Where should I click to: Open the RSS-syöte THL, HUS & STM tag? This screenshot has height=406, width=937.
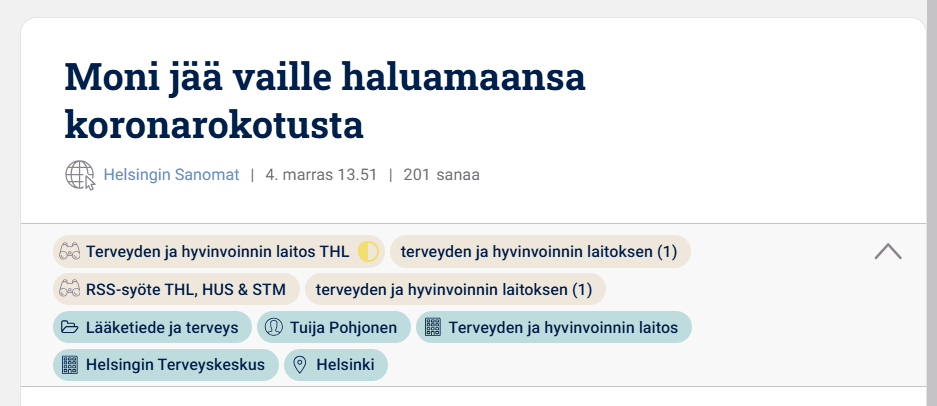pyautogui.click(x=186, y=290)
